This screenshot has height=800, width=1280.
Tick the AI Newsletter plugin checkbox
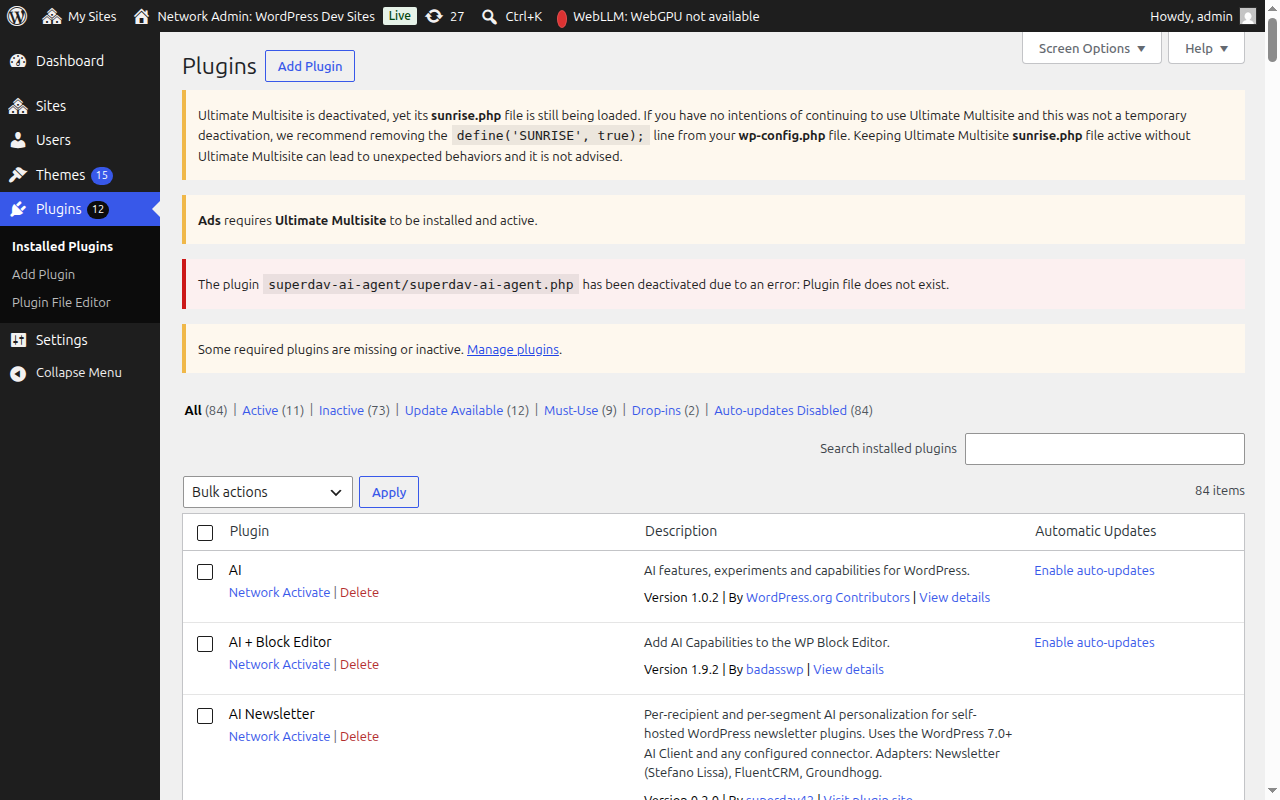[x=205, y=716]
